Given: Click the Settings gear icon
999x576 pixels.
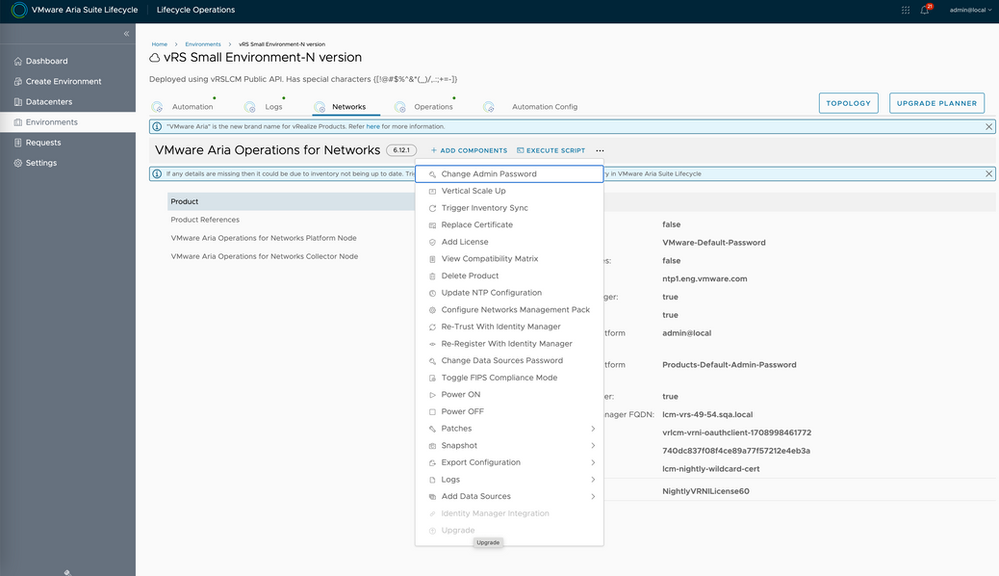Looking at the screenshot, I should 18,163.
